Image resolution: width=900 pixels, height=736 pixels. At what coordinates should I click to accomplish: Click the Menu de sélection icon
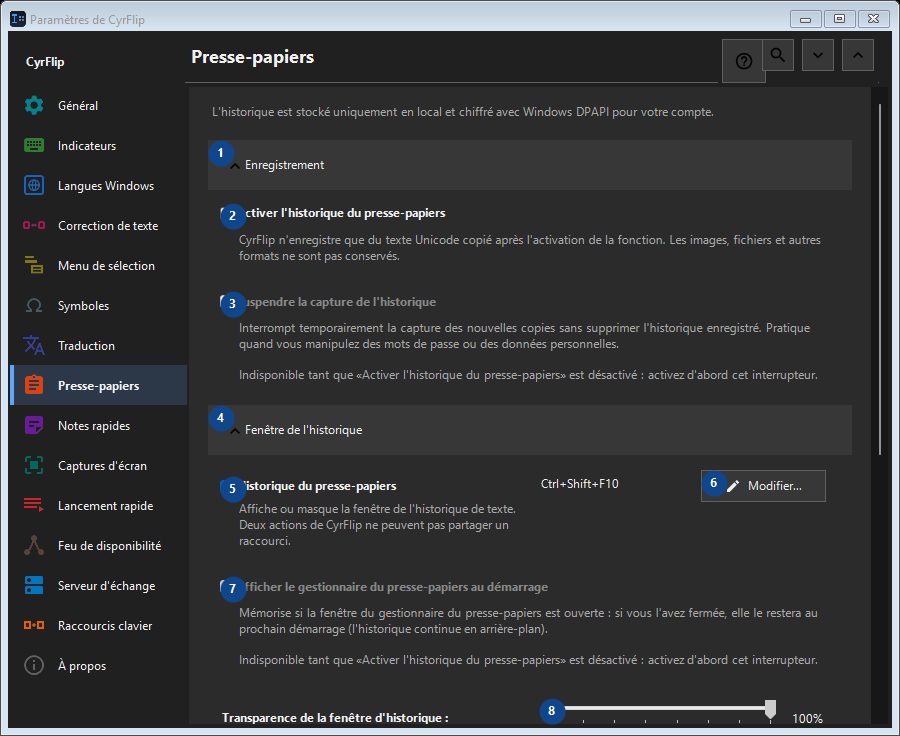[34, 265]
